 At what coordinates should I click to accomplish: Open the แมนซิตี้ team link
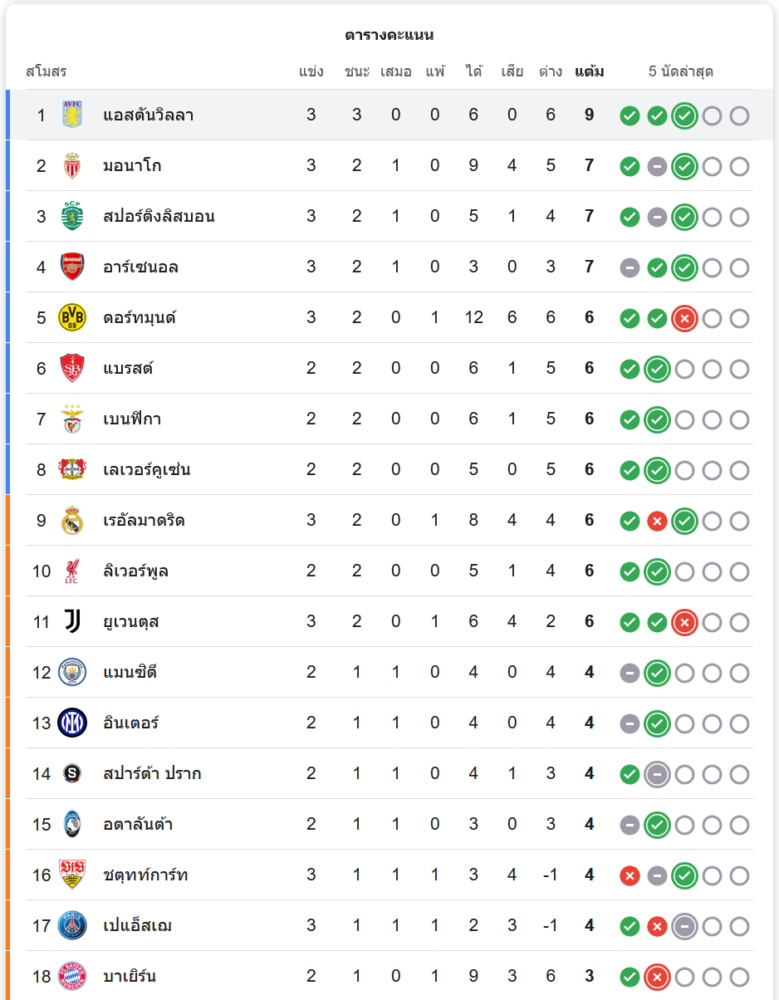(130, 672)
